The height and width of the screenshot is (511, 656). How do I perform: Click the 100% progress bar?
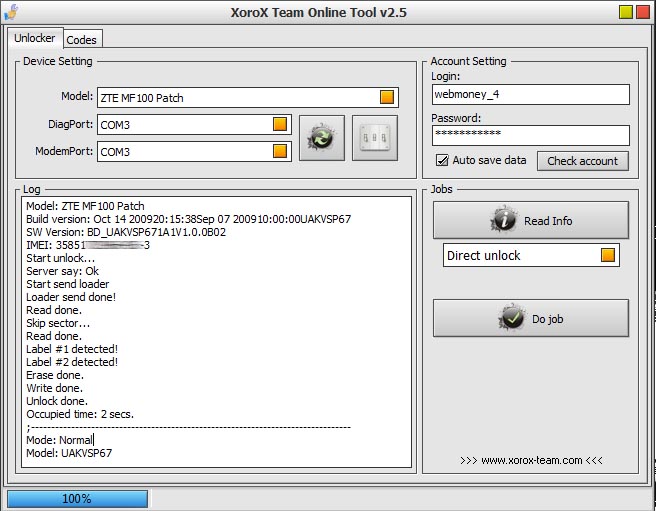click(x=77, y=498)
